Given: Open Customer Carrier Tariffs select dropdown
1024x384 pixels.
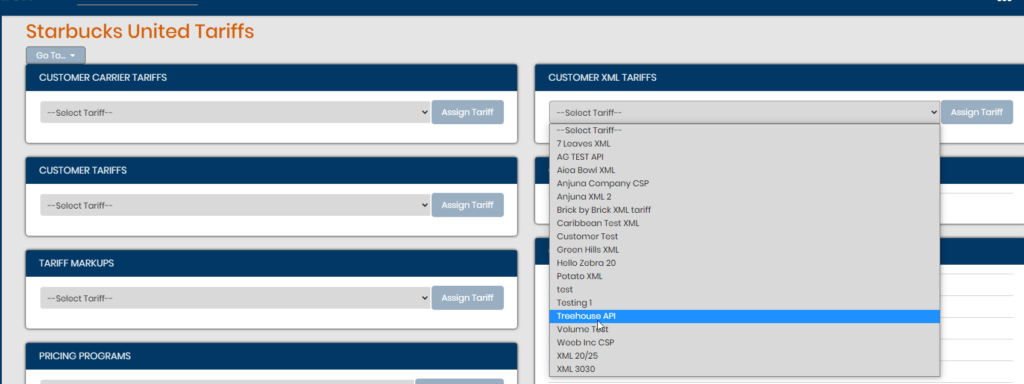Looking at the screenshot, I should point(234,112).
